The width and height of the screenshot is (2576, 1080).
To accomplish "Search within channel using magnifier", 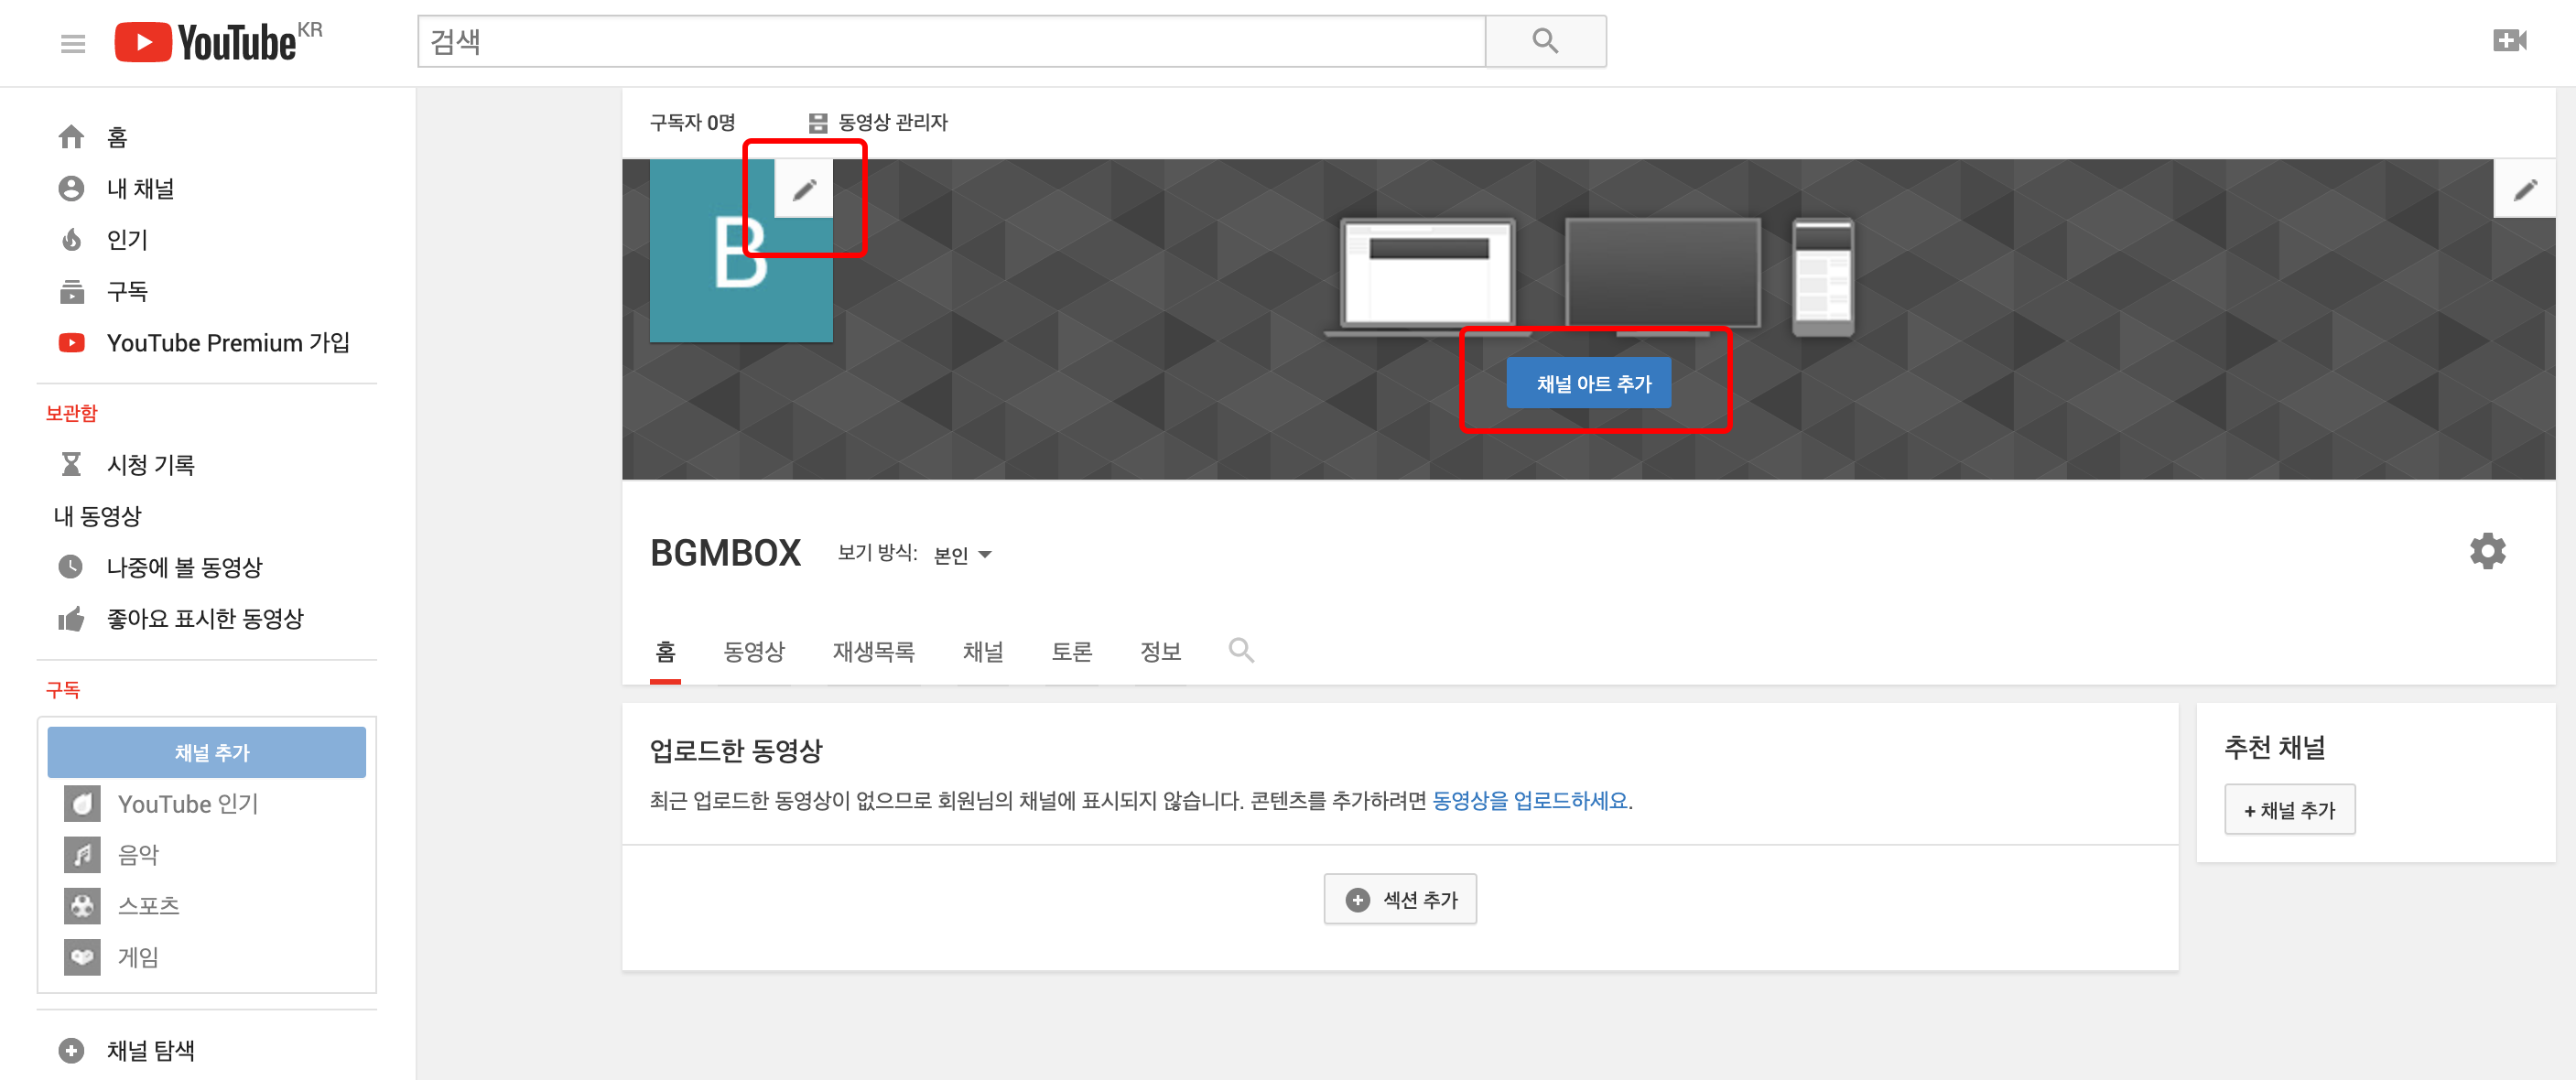I will tap(1241, 651).
